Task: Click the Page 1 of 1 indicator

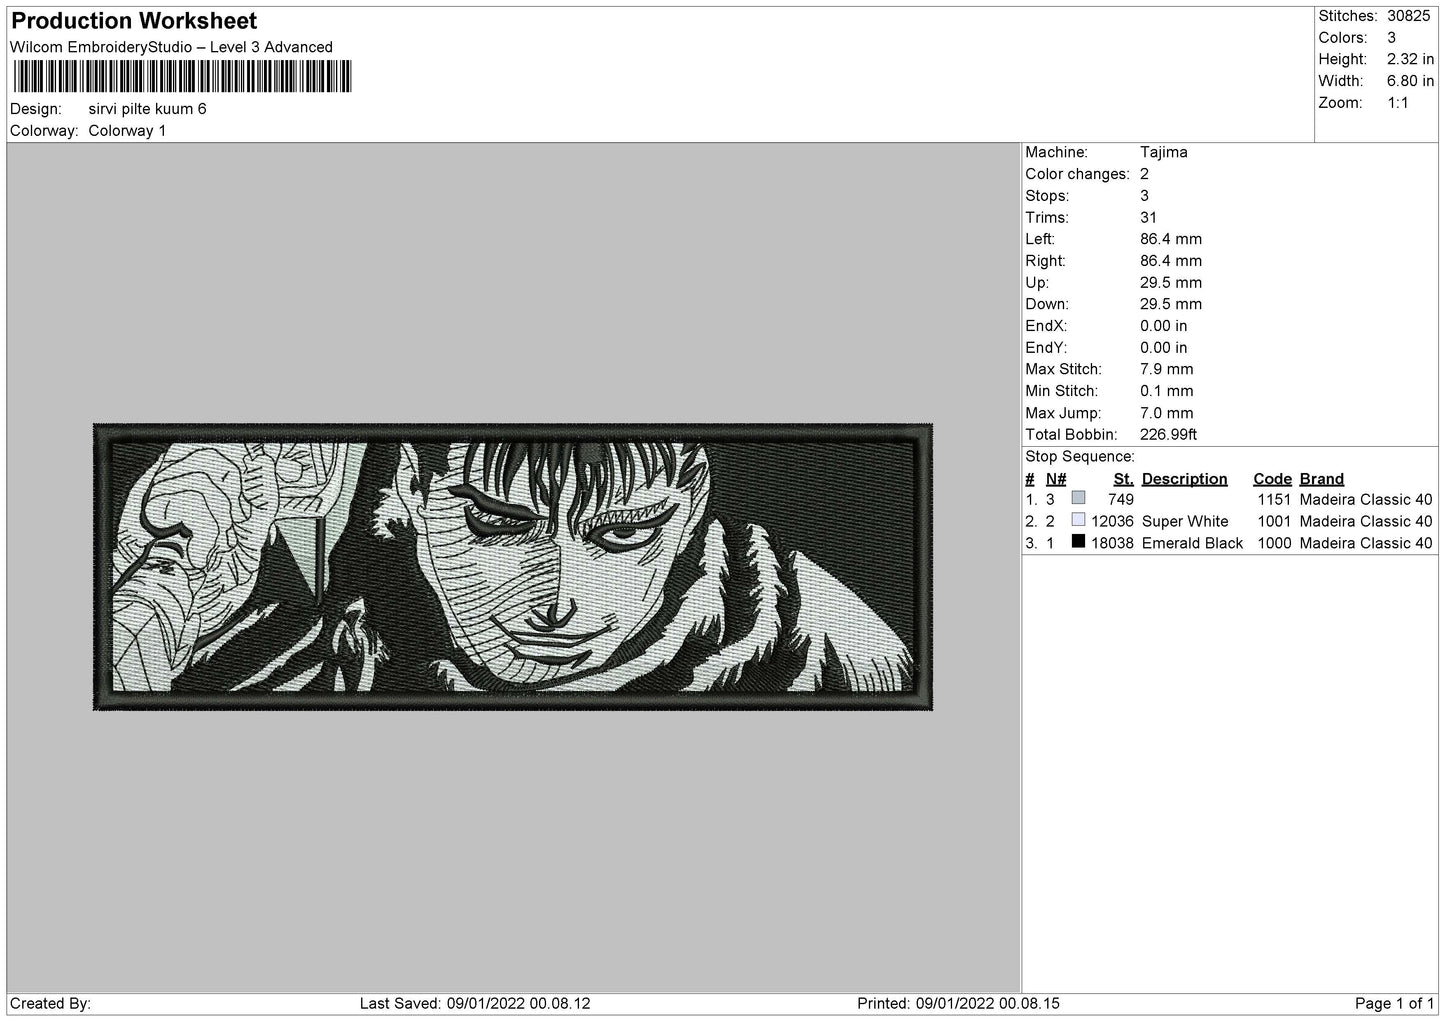Action: (x=1394, y=1003)
